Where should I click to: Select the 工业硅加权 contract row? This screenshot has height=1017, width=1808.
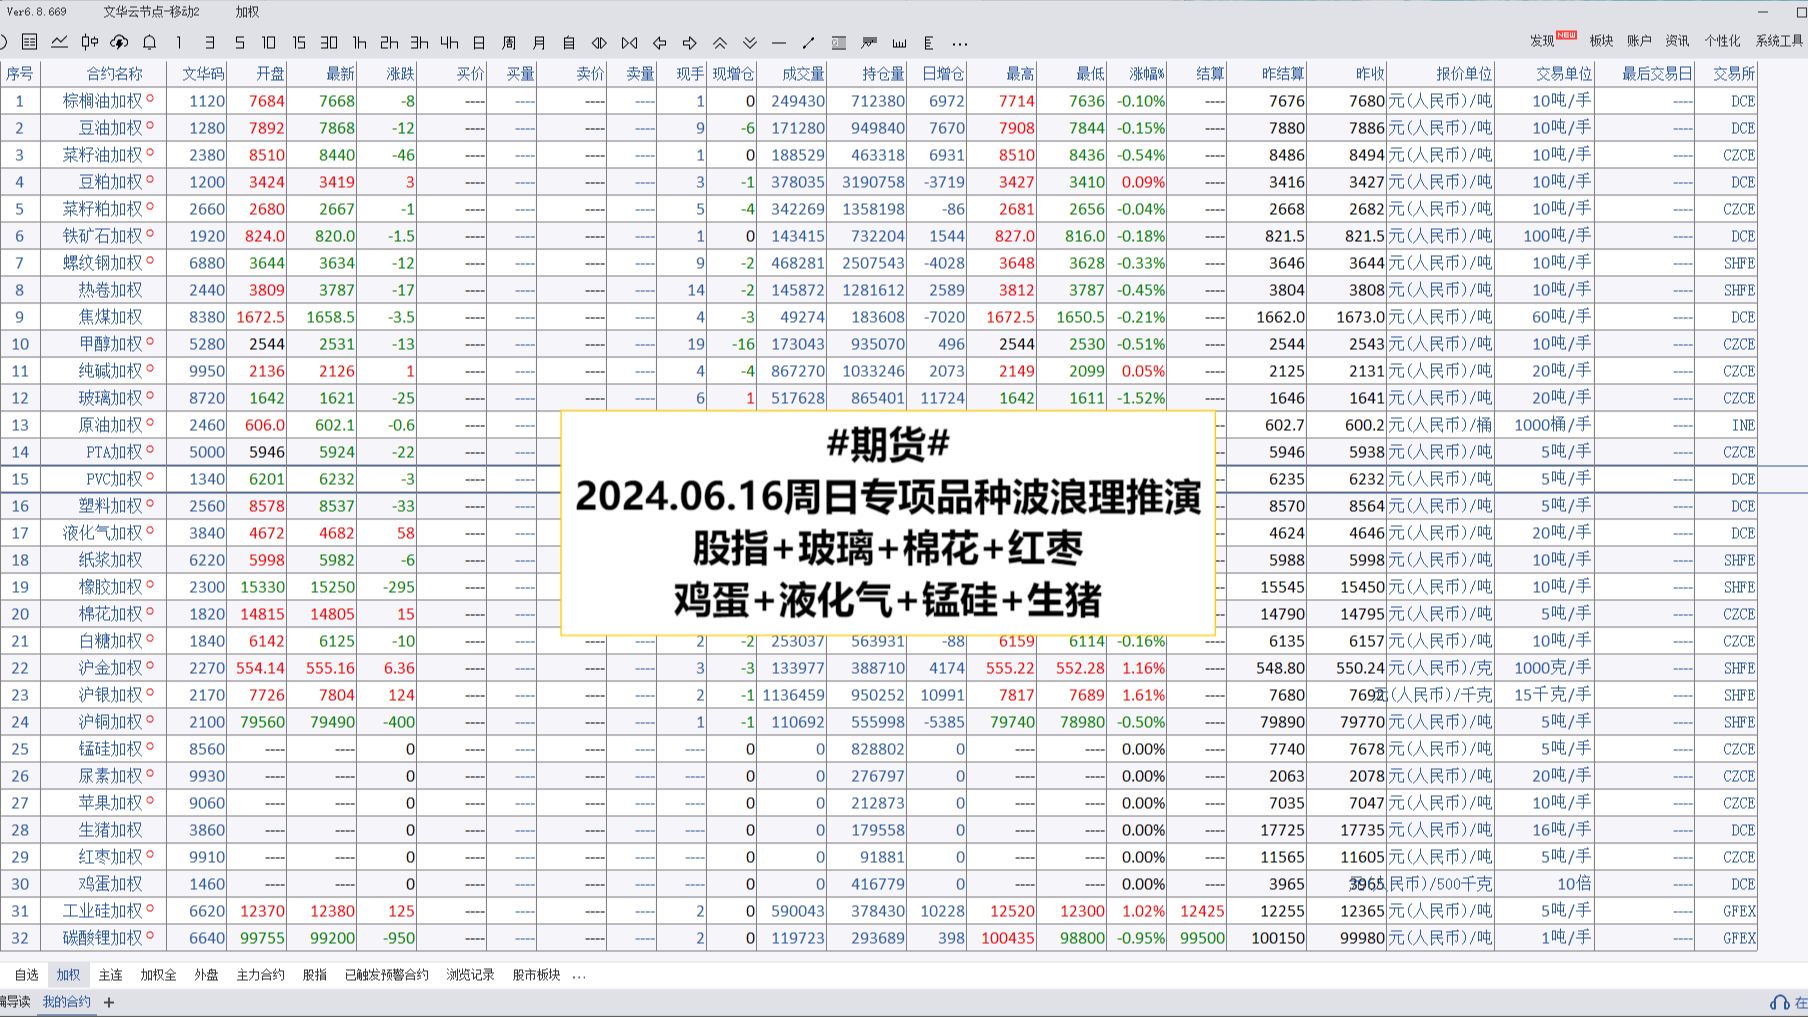pyautogui.click(x=878, y=911)
